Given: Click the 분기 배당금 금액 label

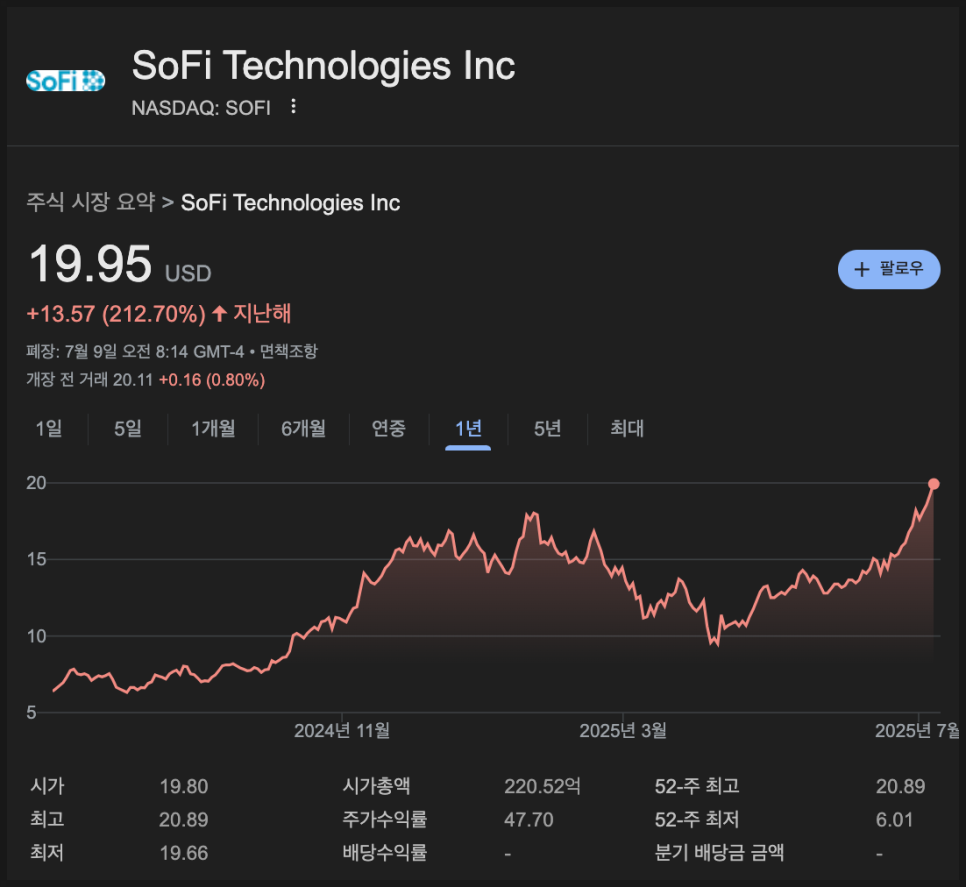Looking at the screenshot, I should [x=719, y=853].
